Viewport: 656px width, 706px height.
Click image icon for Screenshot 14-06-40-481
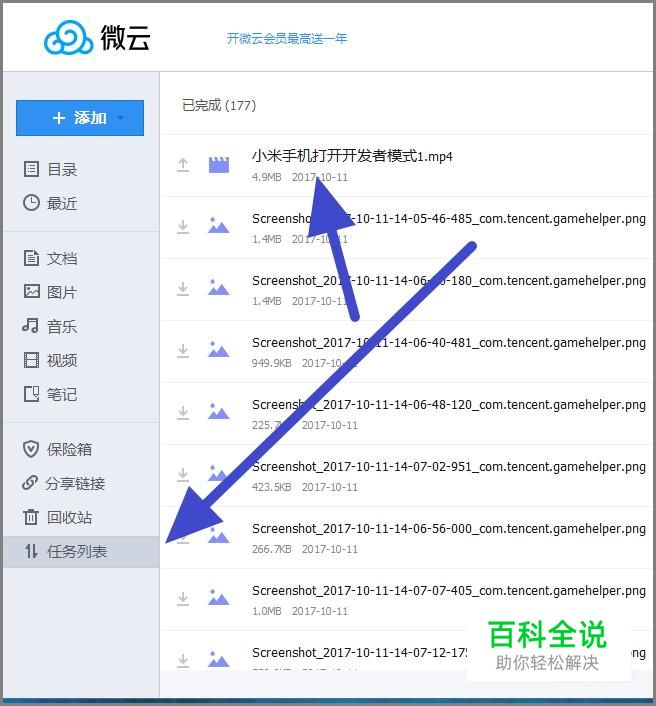point(218,349)
